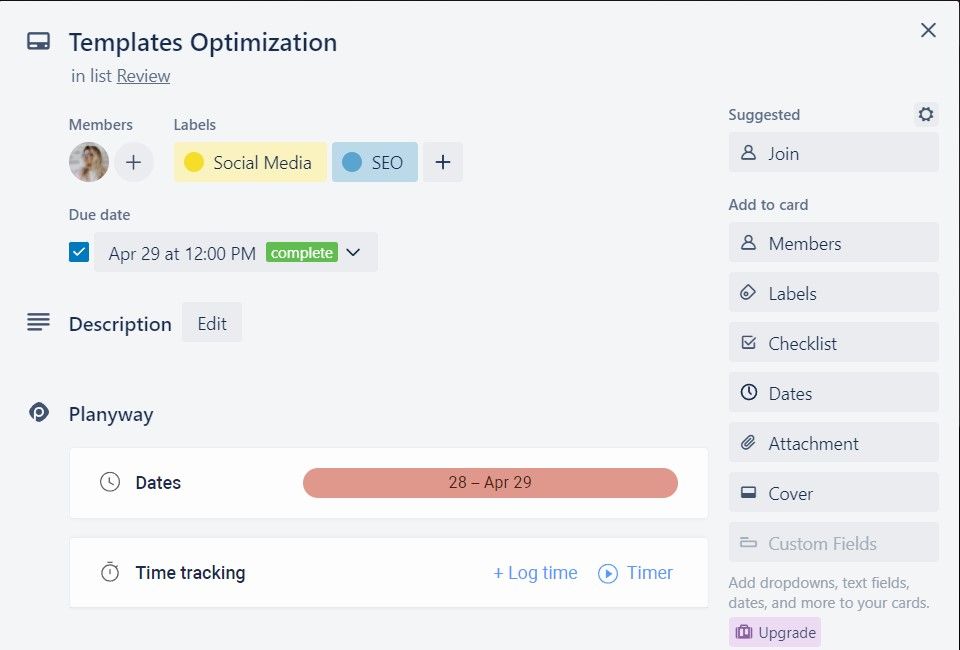Screen dimensions: 960x650
Task: Open Cover from the Add to card menu
Action: coord(833,493)
